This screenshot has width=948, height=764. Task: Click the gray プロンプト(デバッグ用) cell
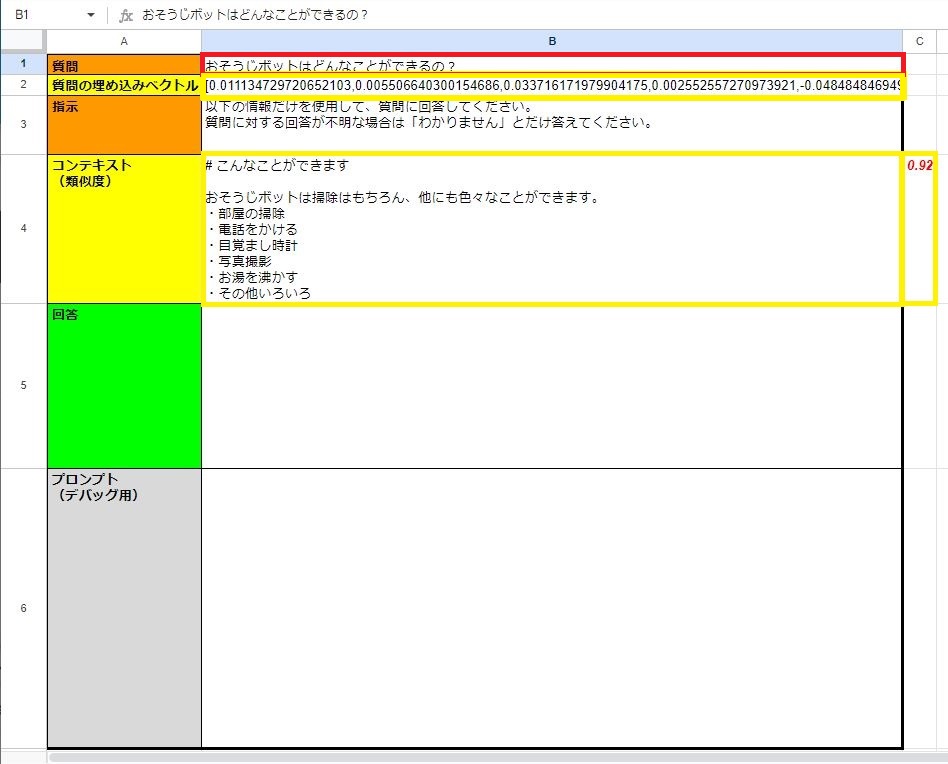[x=124, y=608]
